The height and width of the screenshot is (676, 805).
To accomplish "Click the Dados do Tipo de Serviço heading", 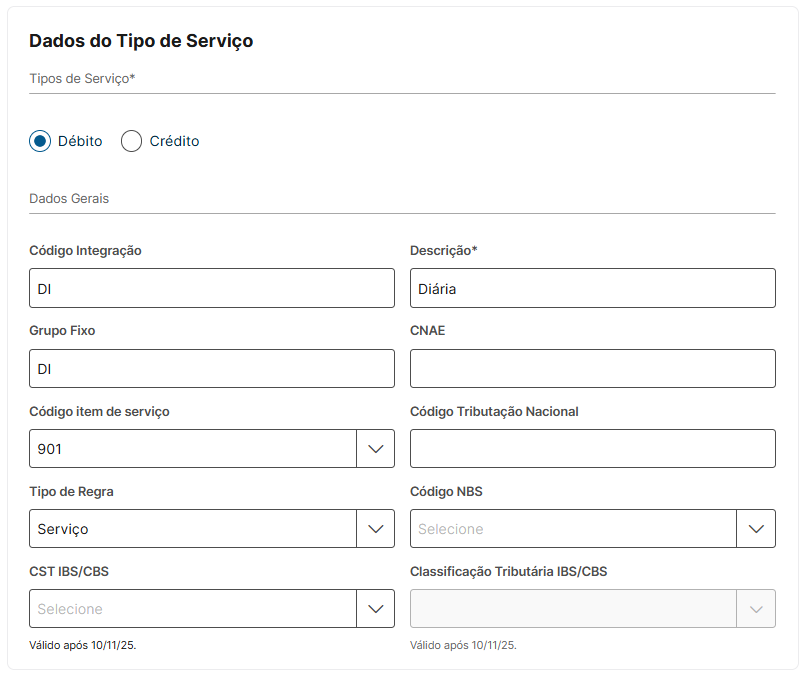I will [141, 41].
